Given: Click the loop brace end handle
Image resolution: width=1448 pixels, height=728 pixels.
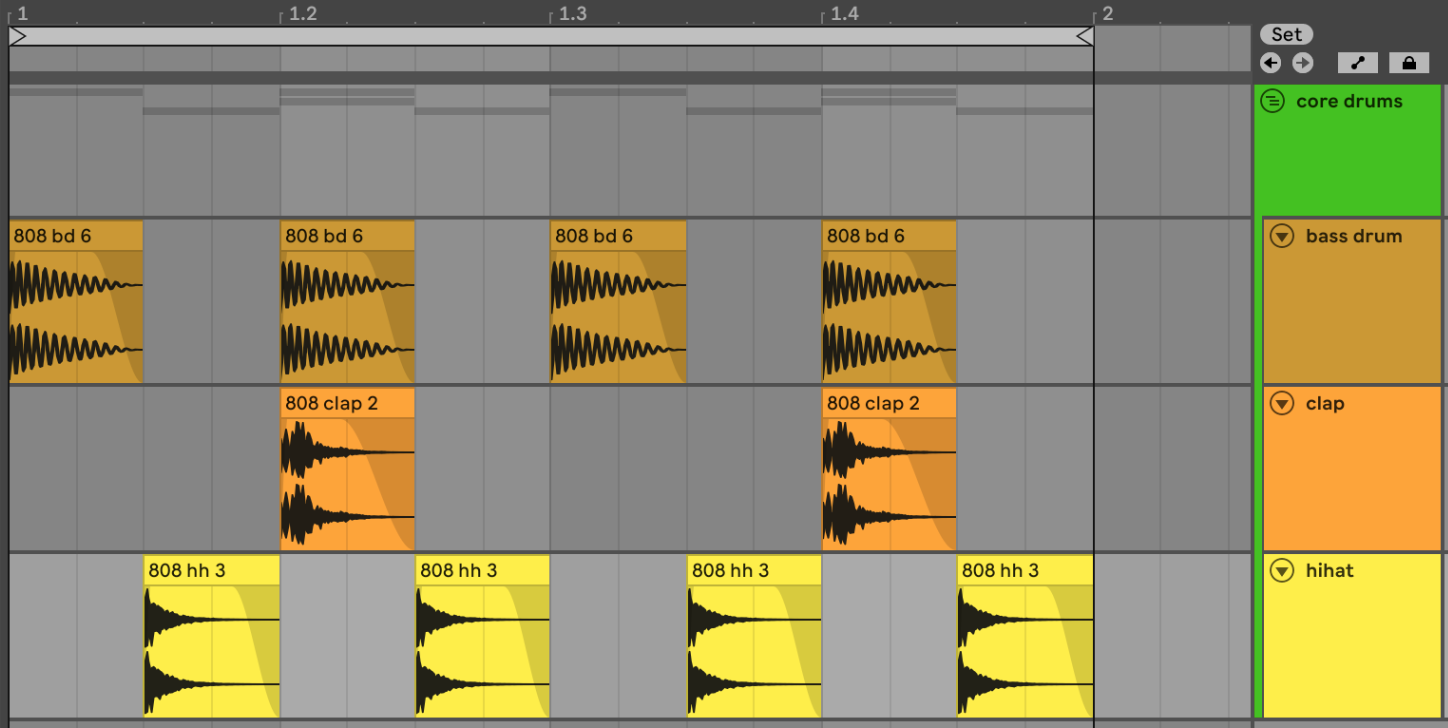Looking at the screenshot, I should tap(1084, 37).
